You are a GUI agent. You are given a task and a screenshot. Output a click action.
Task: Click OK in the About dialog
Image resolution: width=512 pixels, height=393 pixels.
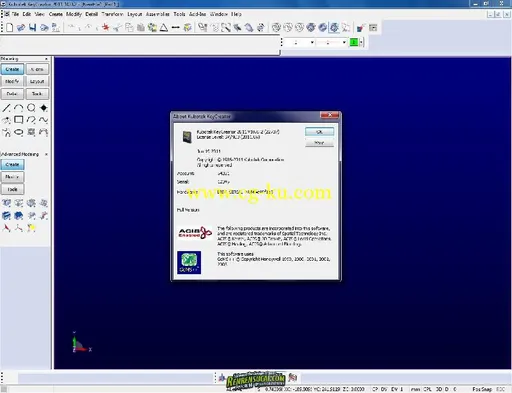click(x=319, y=132)
